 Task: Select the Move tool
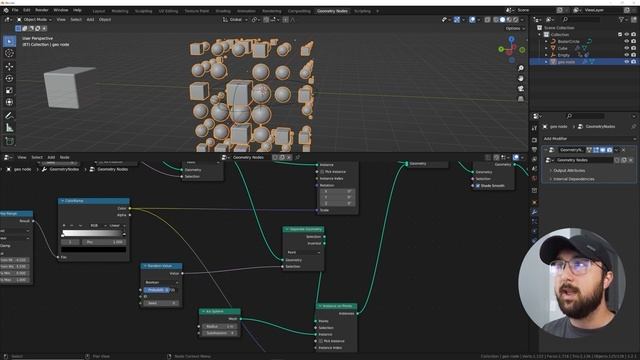9,67
